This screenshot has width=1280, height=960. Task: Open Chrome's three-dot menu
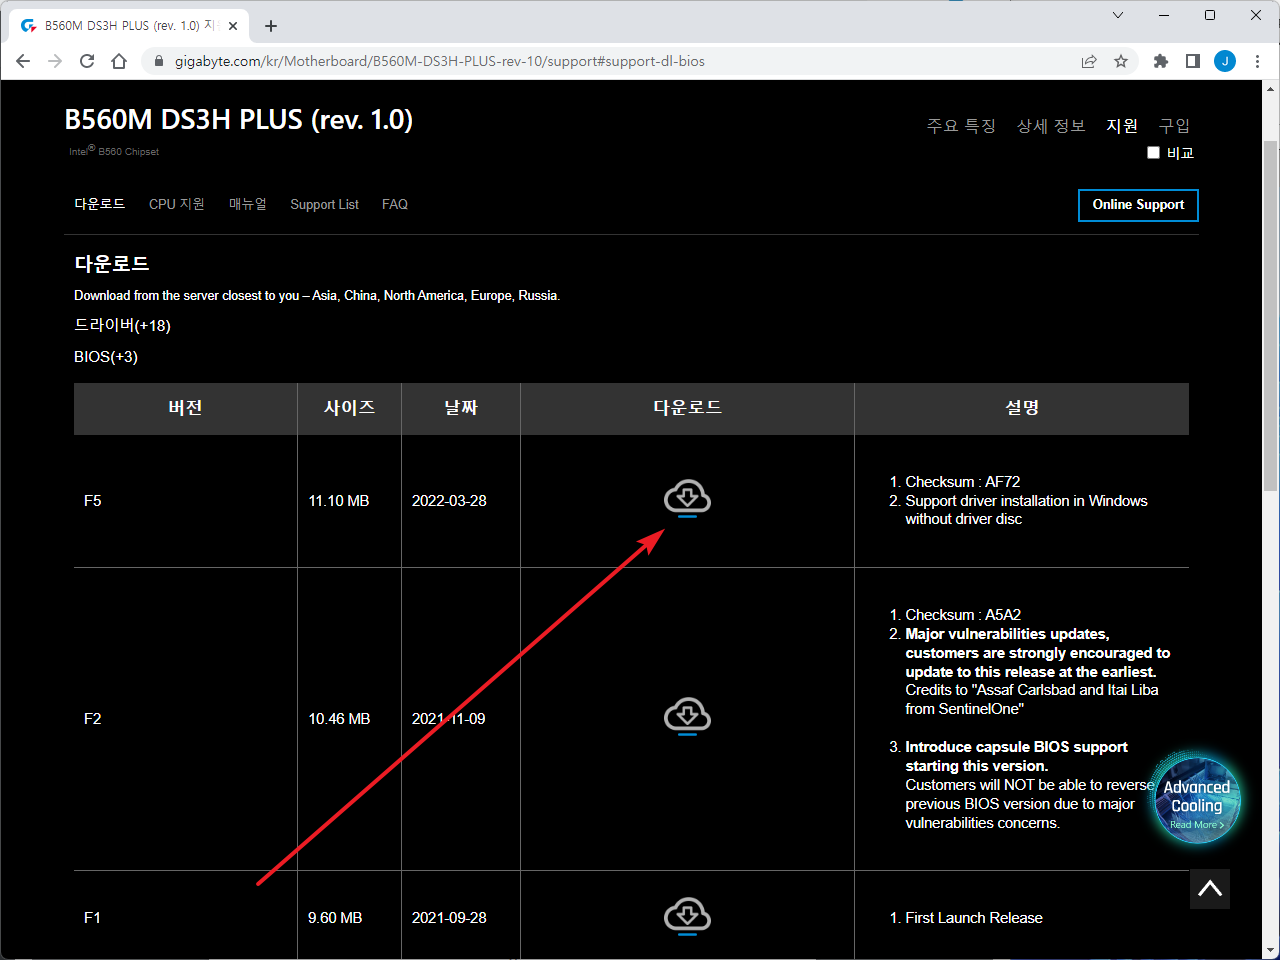tap(1257, 61)
